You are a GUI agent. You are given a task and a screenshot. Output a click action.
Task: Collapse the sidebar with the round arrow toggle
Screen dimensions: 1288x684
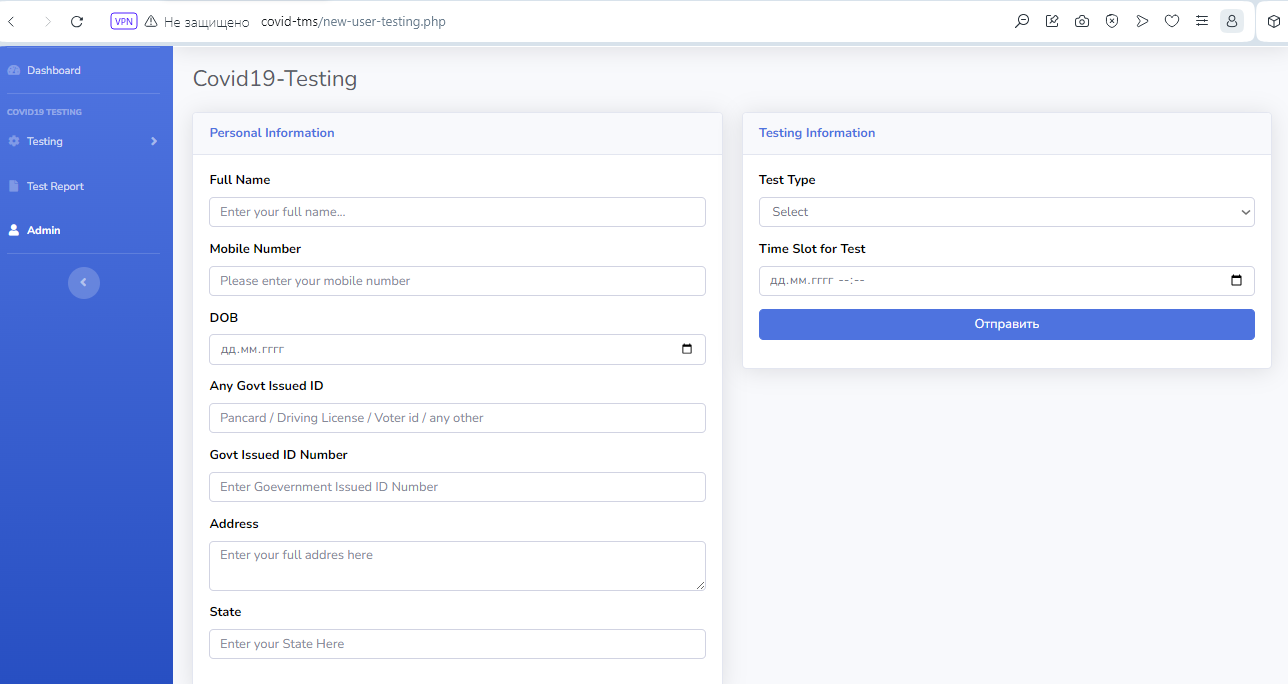[84, 283]
